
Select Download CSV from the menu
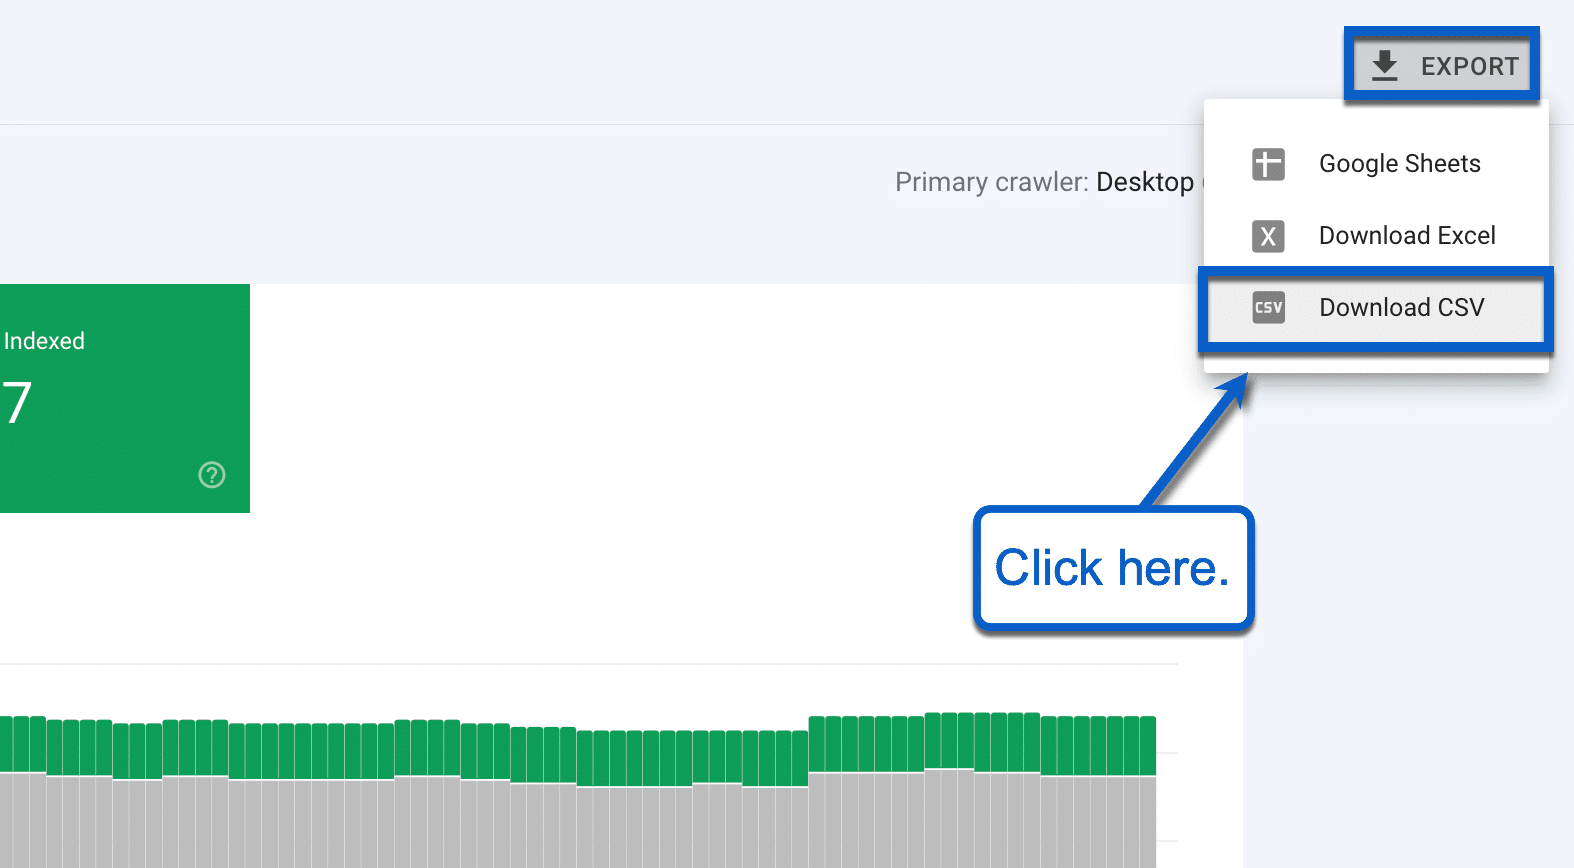(1376, 308)
